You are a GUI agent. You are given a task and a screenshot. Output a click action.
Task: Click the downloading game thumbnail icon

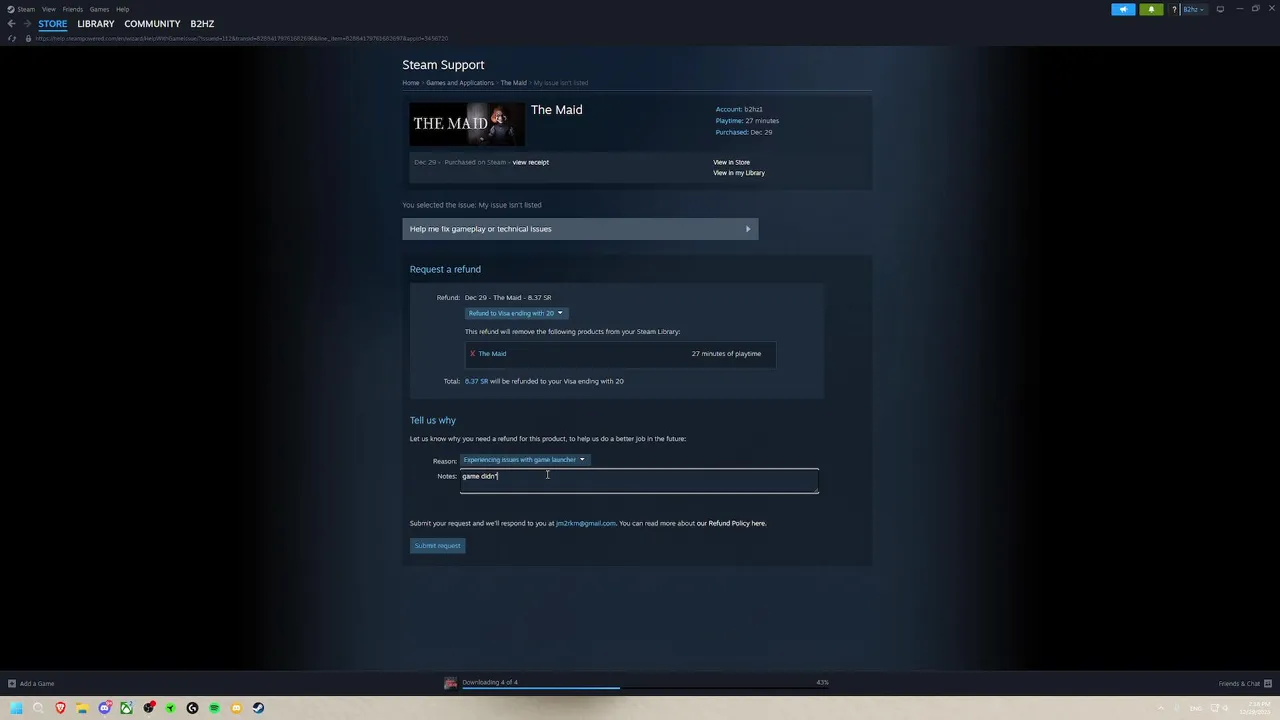pyautogui.click(x=451, y=683)
